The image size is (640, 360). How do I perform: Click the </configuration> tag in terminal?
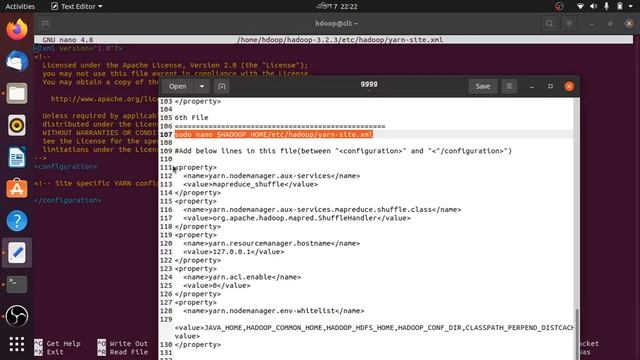[68, 200]
